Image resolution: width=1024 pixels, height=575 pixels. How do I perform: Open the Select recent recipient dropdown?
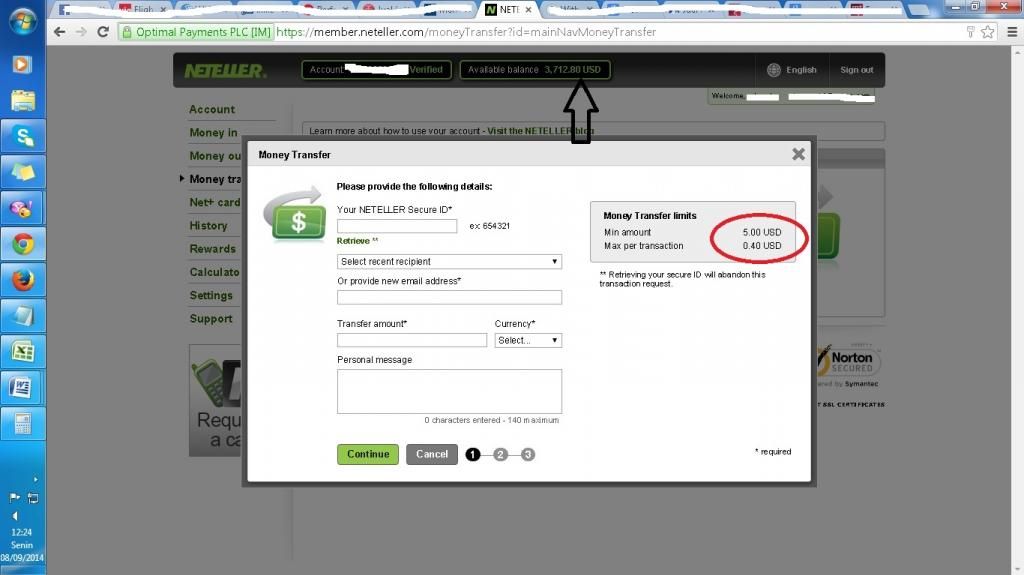click(449, 261)
